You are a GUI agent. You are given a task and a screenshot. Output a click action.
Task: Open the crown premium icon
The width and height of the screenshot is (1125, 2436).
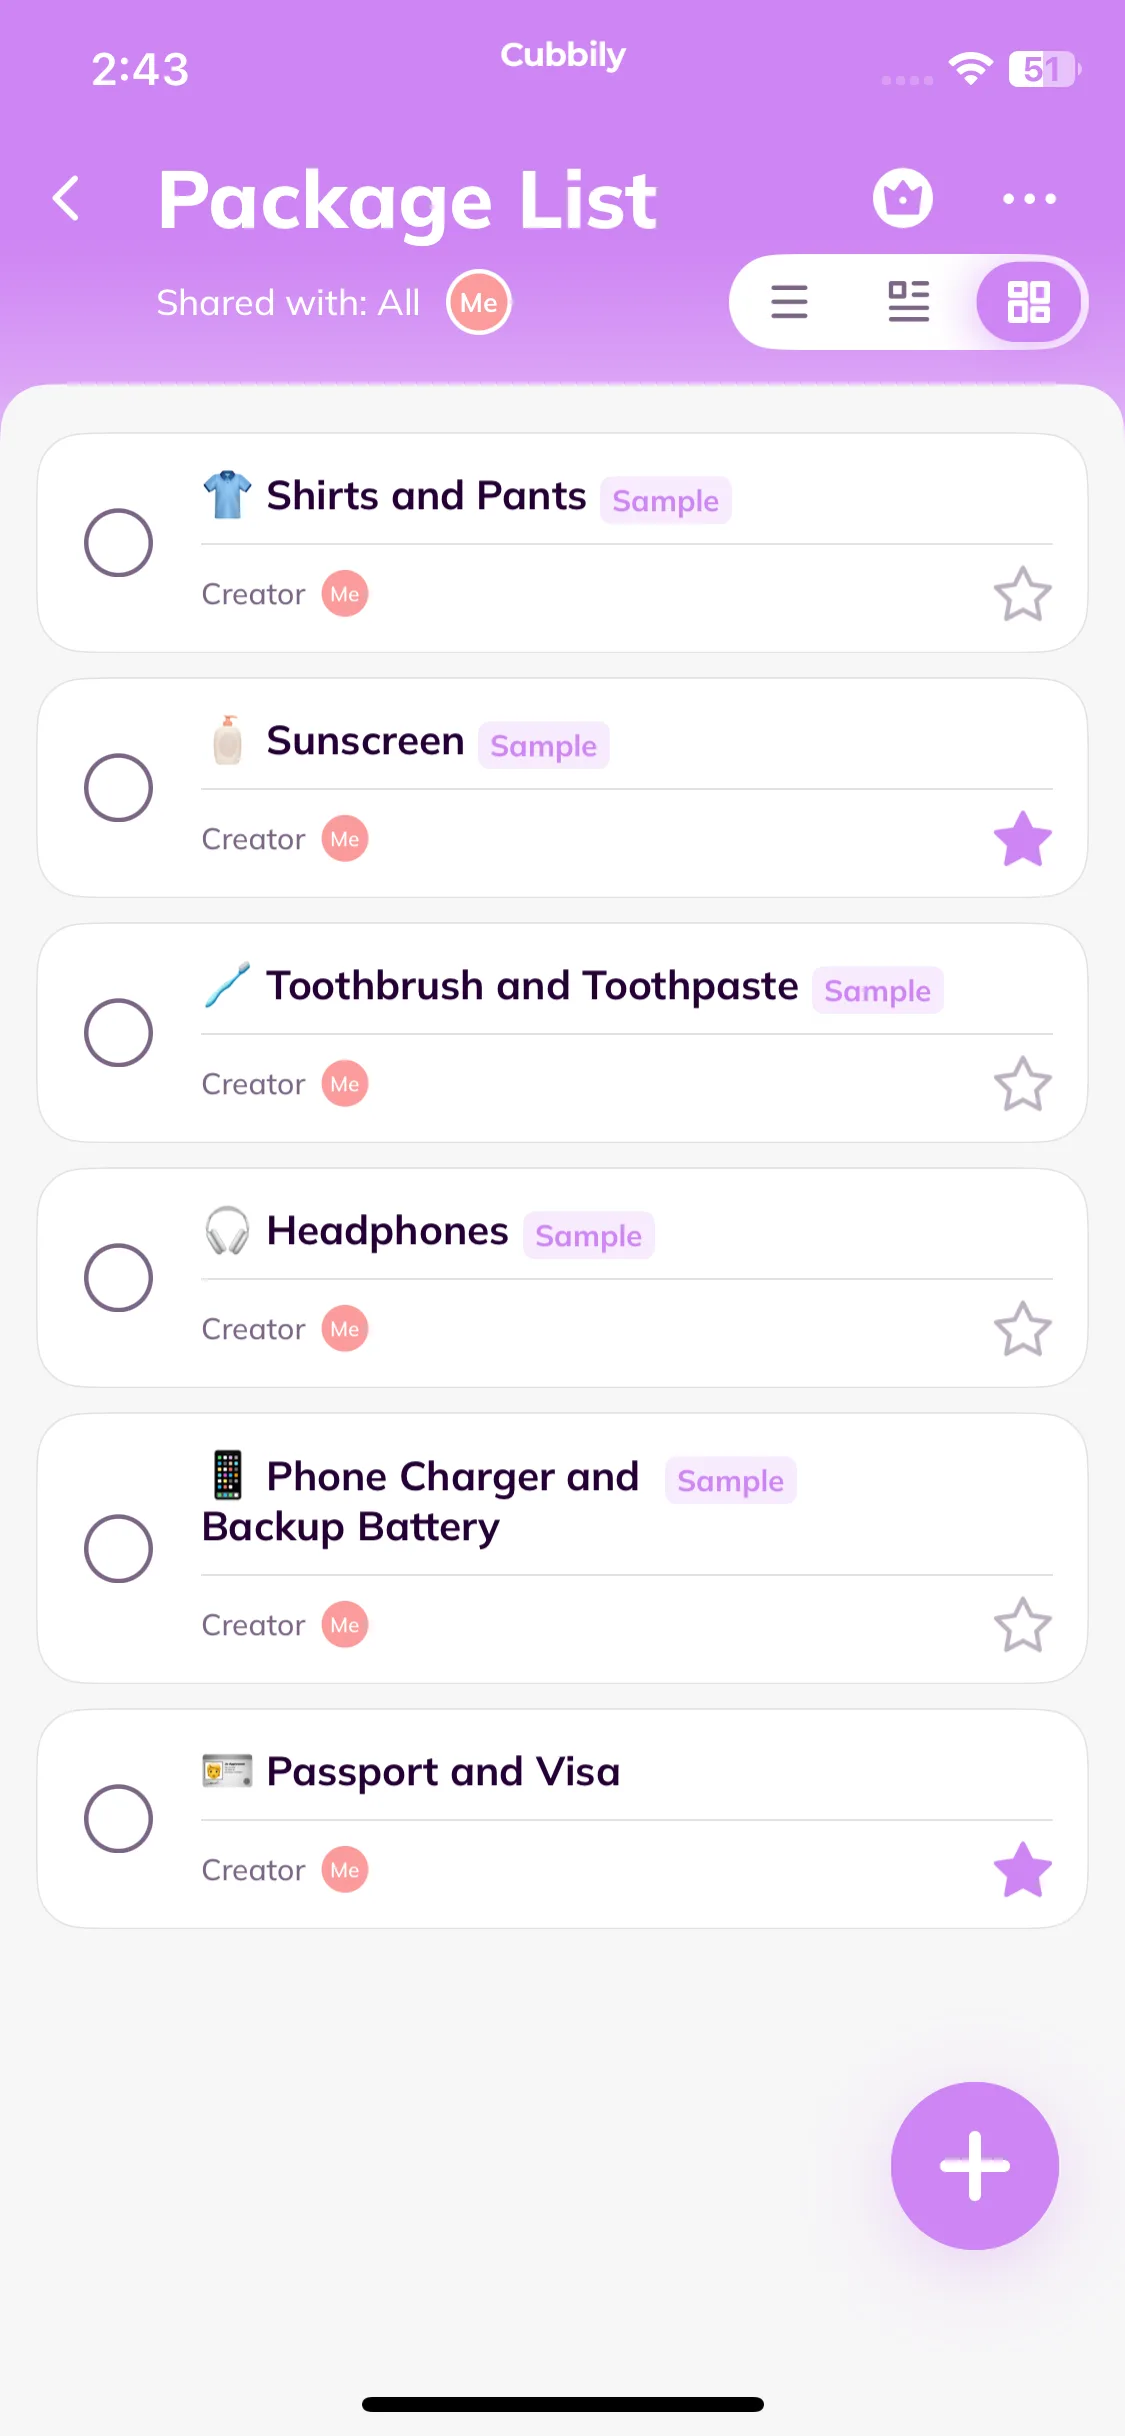pos(902,198)
